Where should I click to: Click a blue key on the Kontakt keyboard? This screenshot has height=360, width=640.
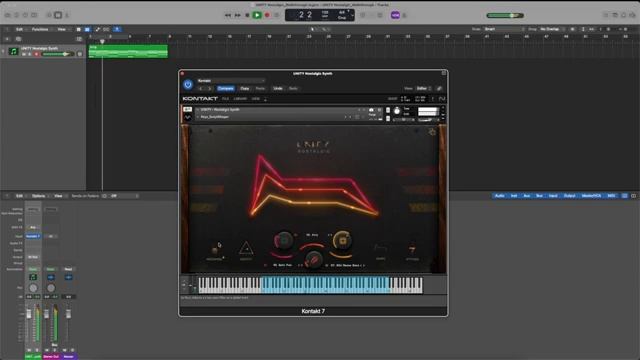324,284
